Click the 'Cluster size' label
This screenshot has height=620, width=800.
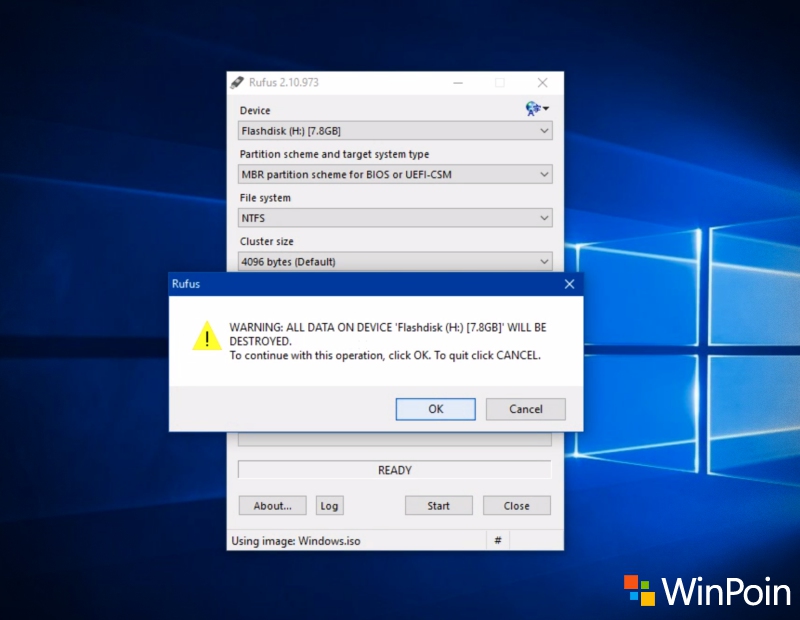click(x=266, y=241)
